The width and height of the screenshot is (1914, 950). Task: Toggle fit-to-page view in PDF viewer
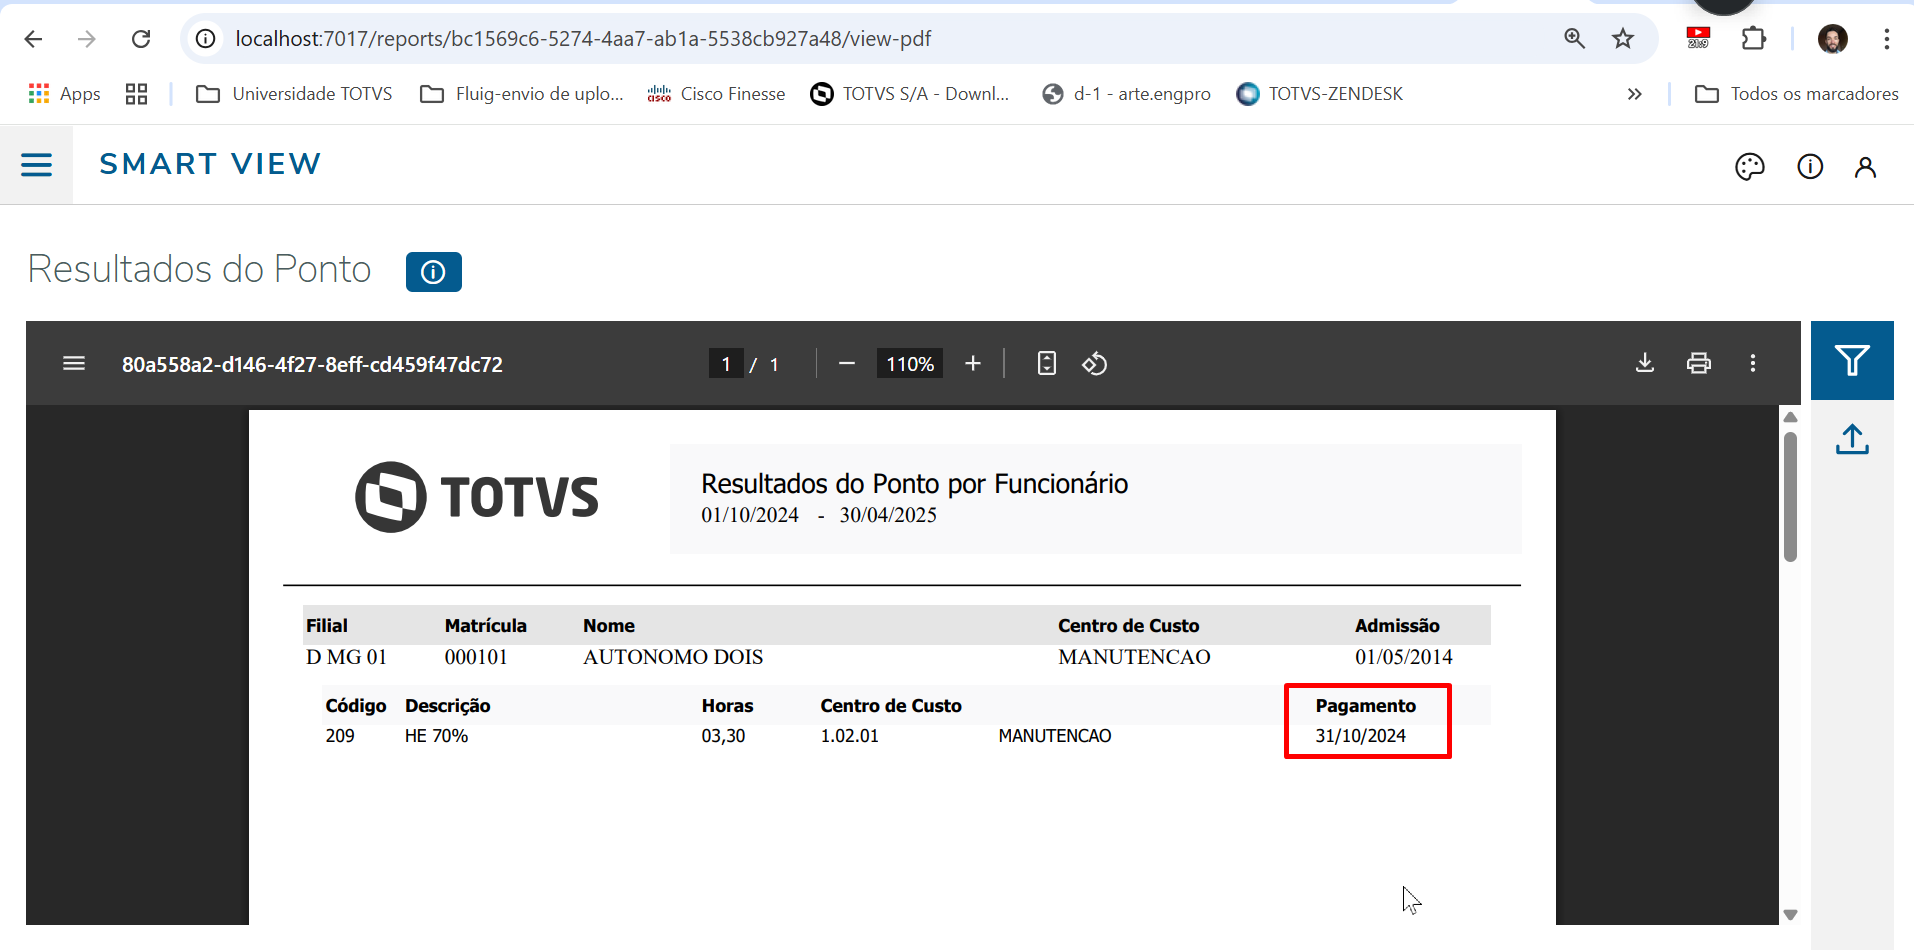point(1046,363)
